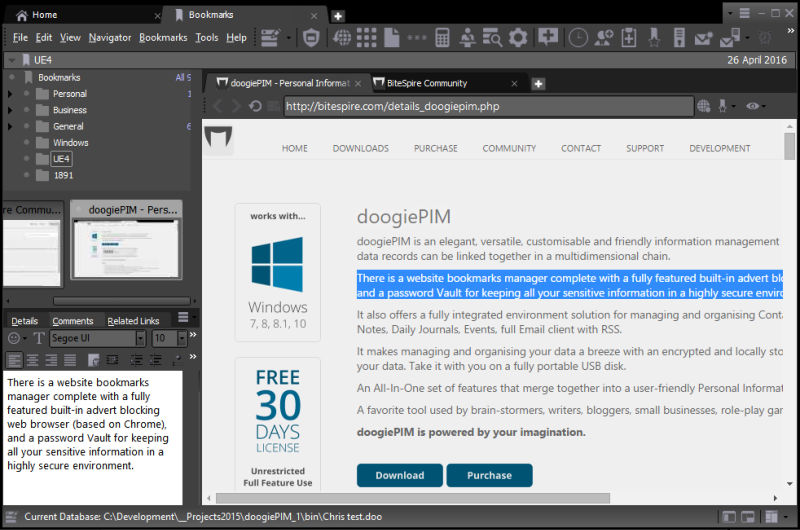The height and width of the screenshot is (530, 800).
Task: Click the thumbnail strip horizontal scrollbar
Action: tap(122, 300)
